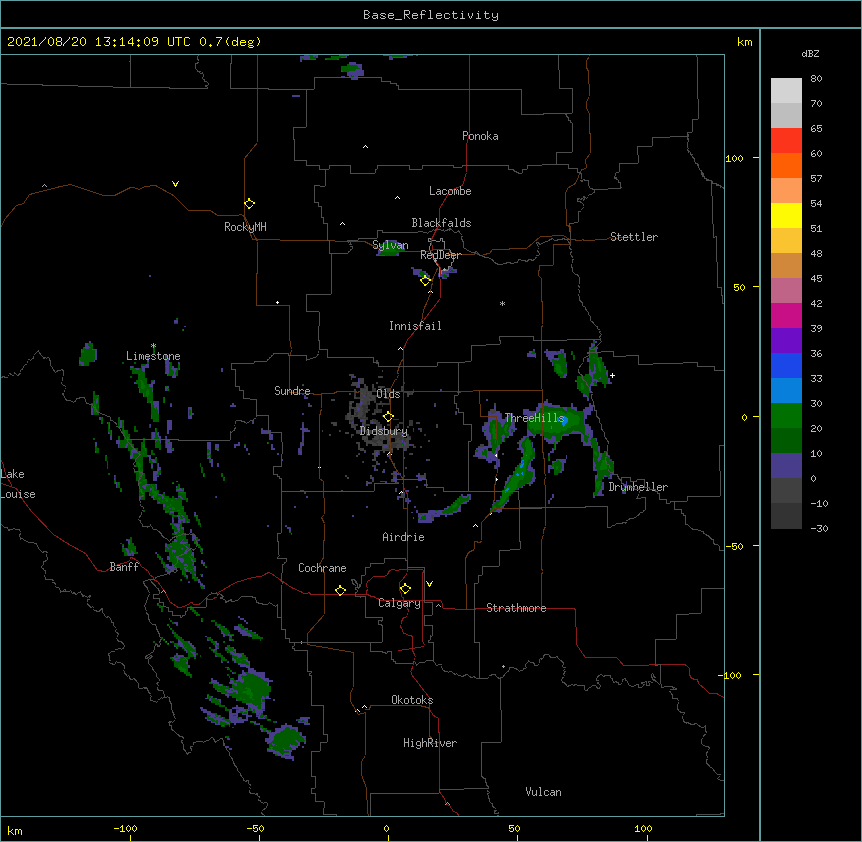Image resolution: width=862 pixels, height=842 pixels.
Task: Select the Sundre label
Action: 292,391
